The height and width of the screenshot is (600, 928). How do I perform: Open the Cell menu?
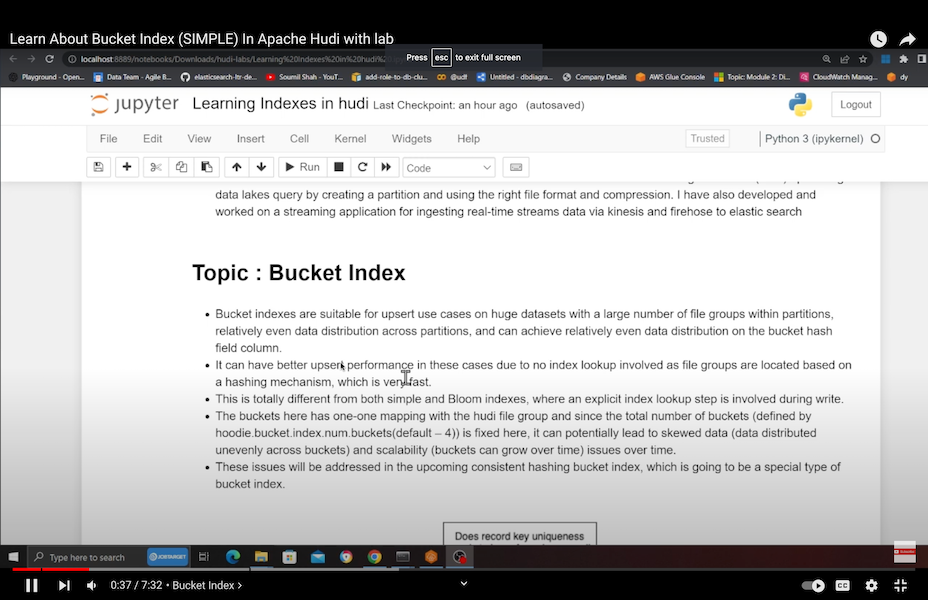(299, 139)
